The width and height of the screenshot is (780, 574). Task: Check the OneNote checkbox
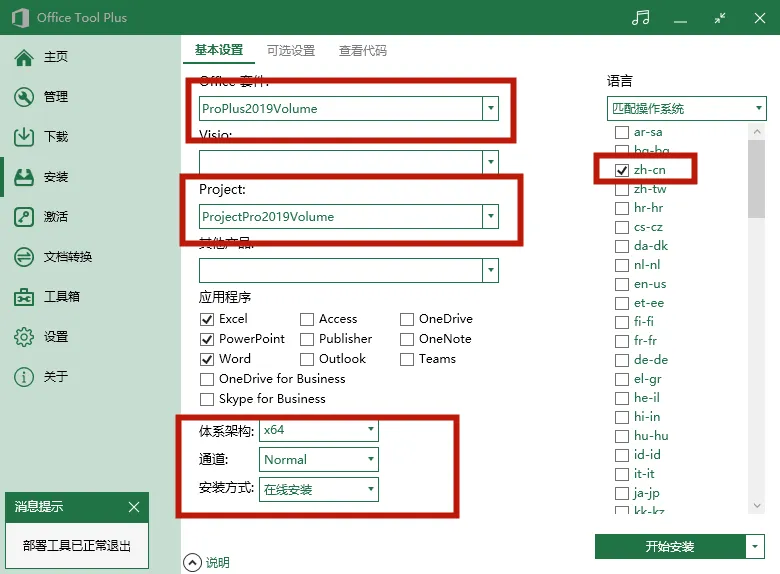point(407,339)
